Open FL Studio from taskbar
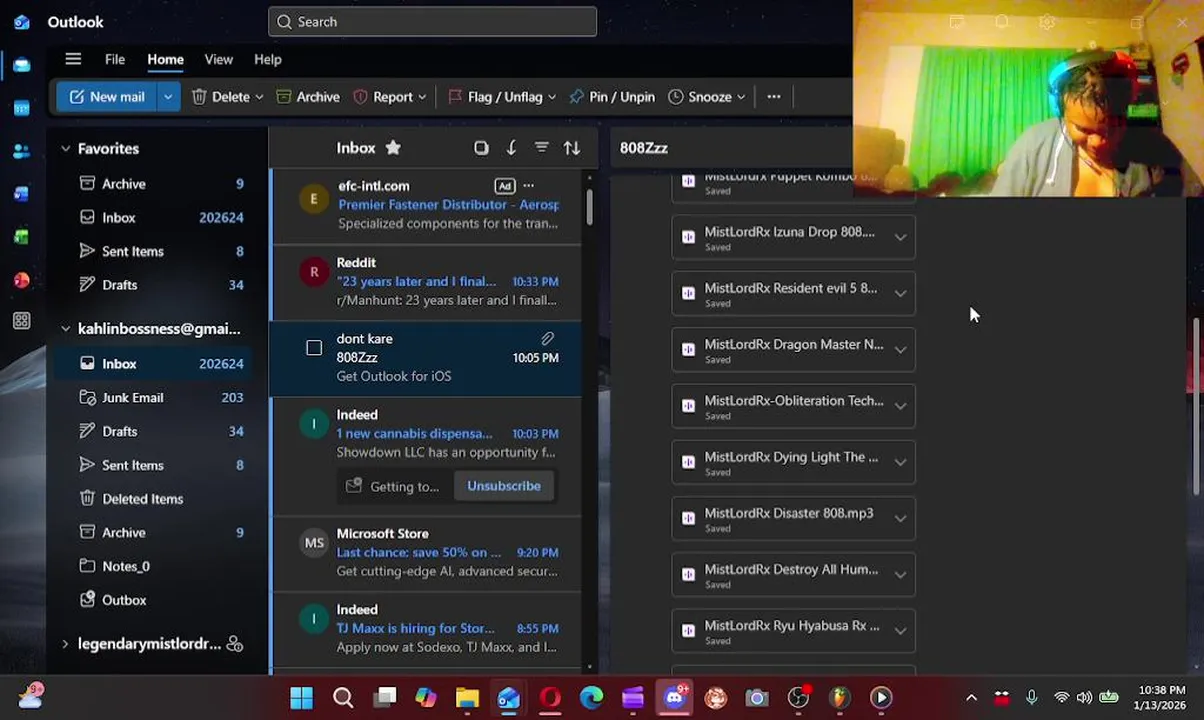The height and width of the screenshot is (720, 1204). (x=839, y=697)
